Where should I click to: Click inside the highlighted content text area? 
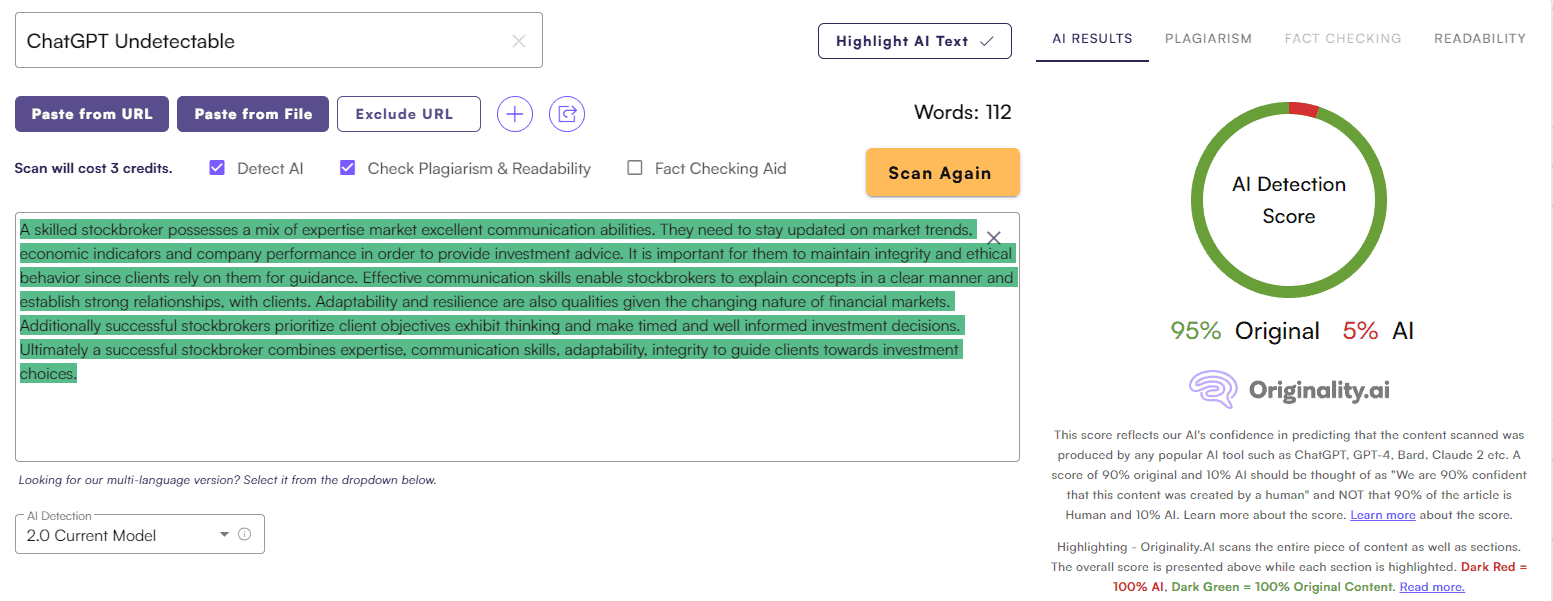click(x=517, y=337)
